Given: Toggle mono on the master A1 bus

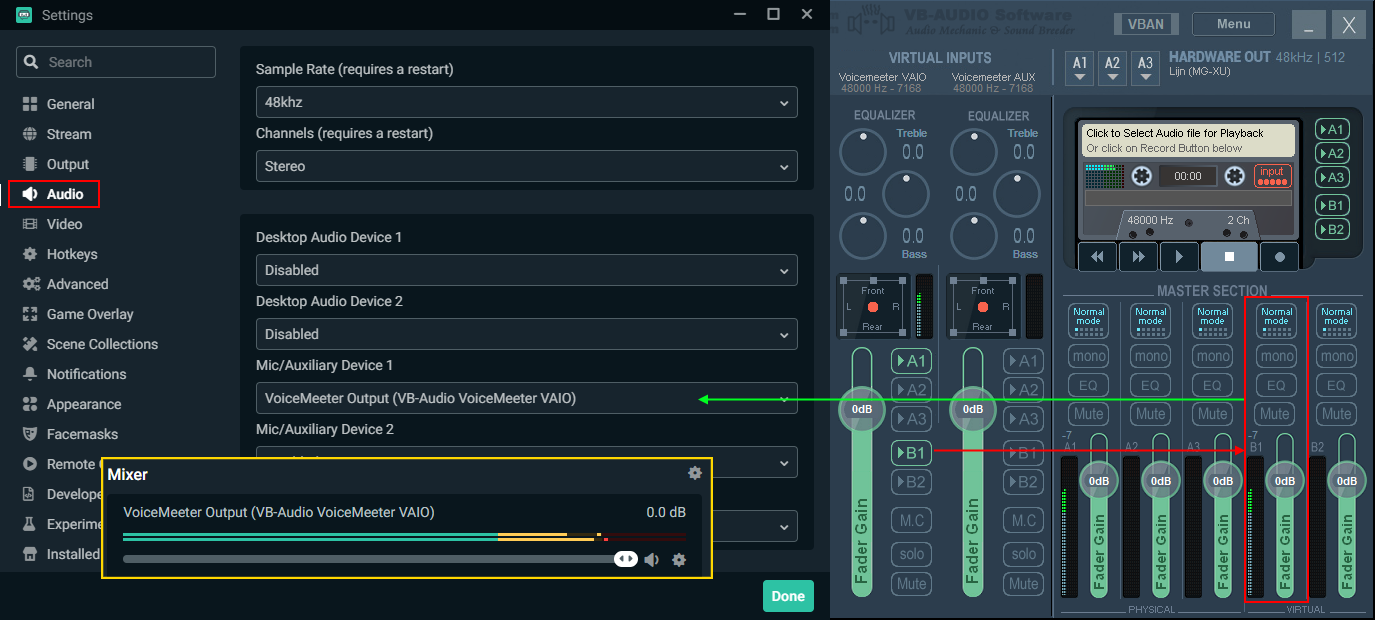Looking at the screenshot, I should pyautogui.click(x=1089, y=356).
